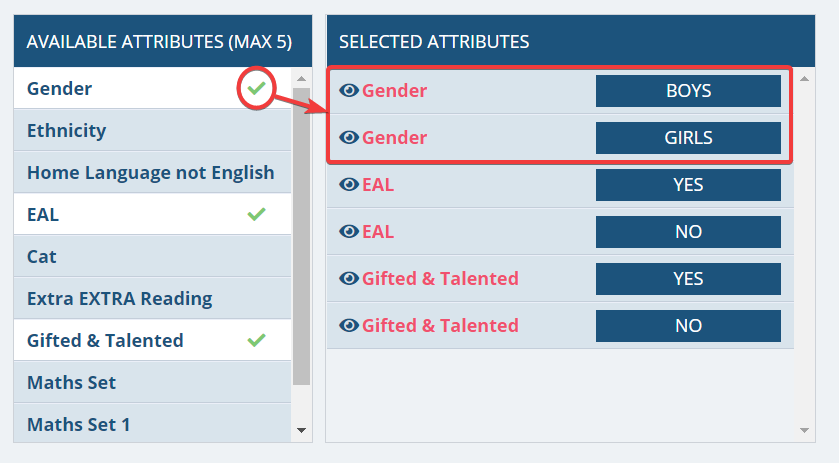Viewport: 839px width, 463px height.
Task: Click the GIRLS button
Action: click(x=688, y=138)
